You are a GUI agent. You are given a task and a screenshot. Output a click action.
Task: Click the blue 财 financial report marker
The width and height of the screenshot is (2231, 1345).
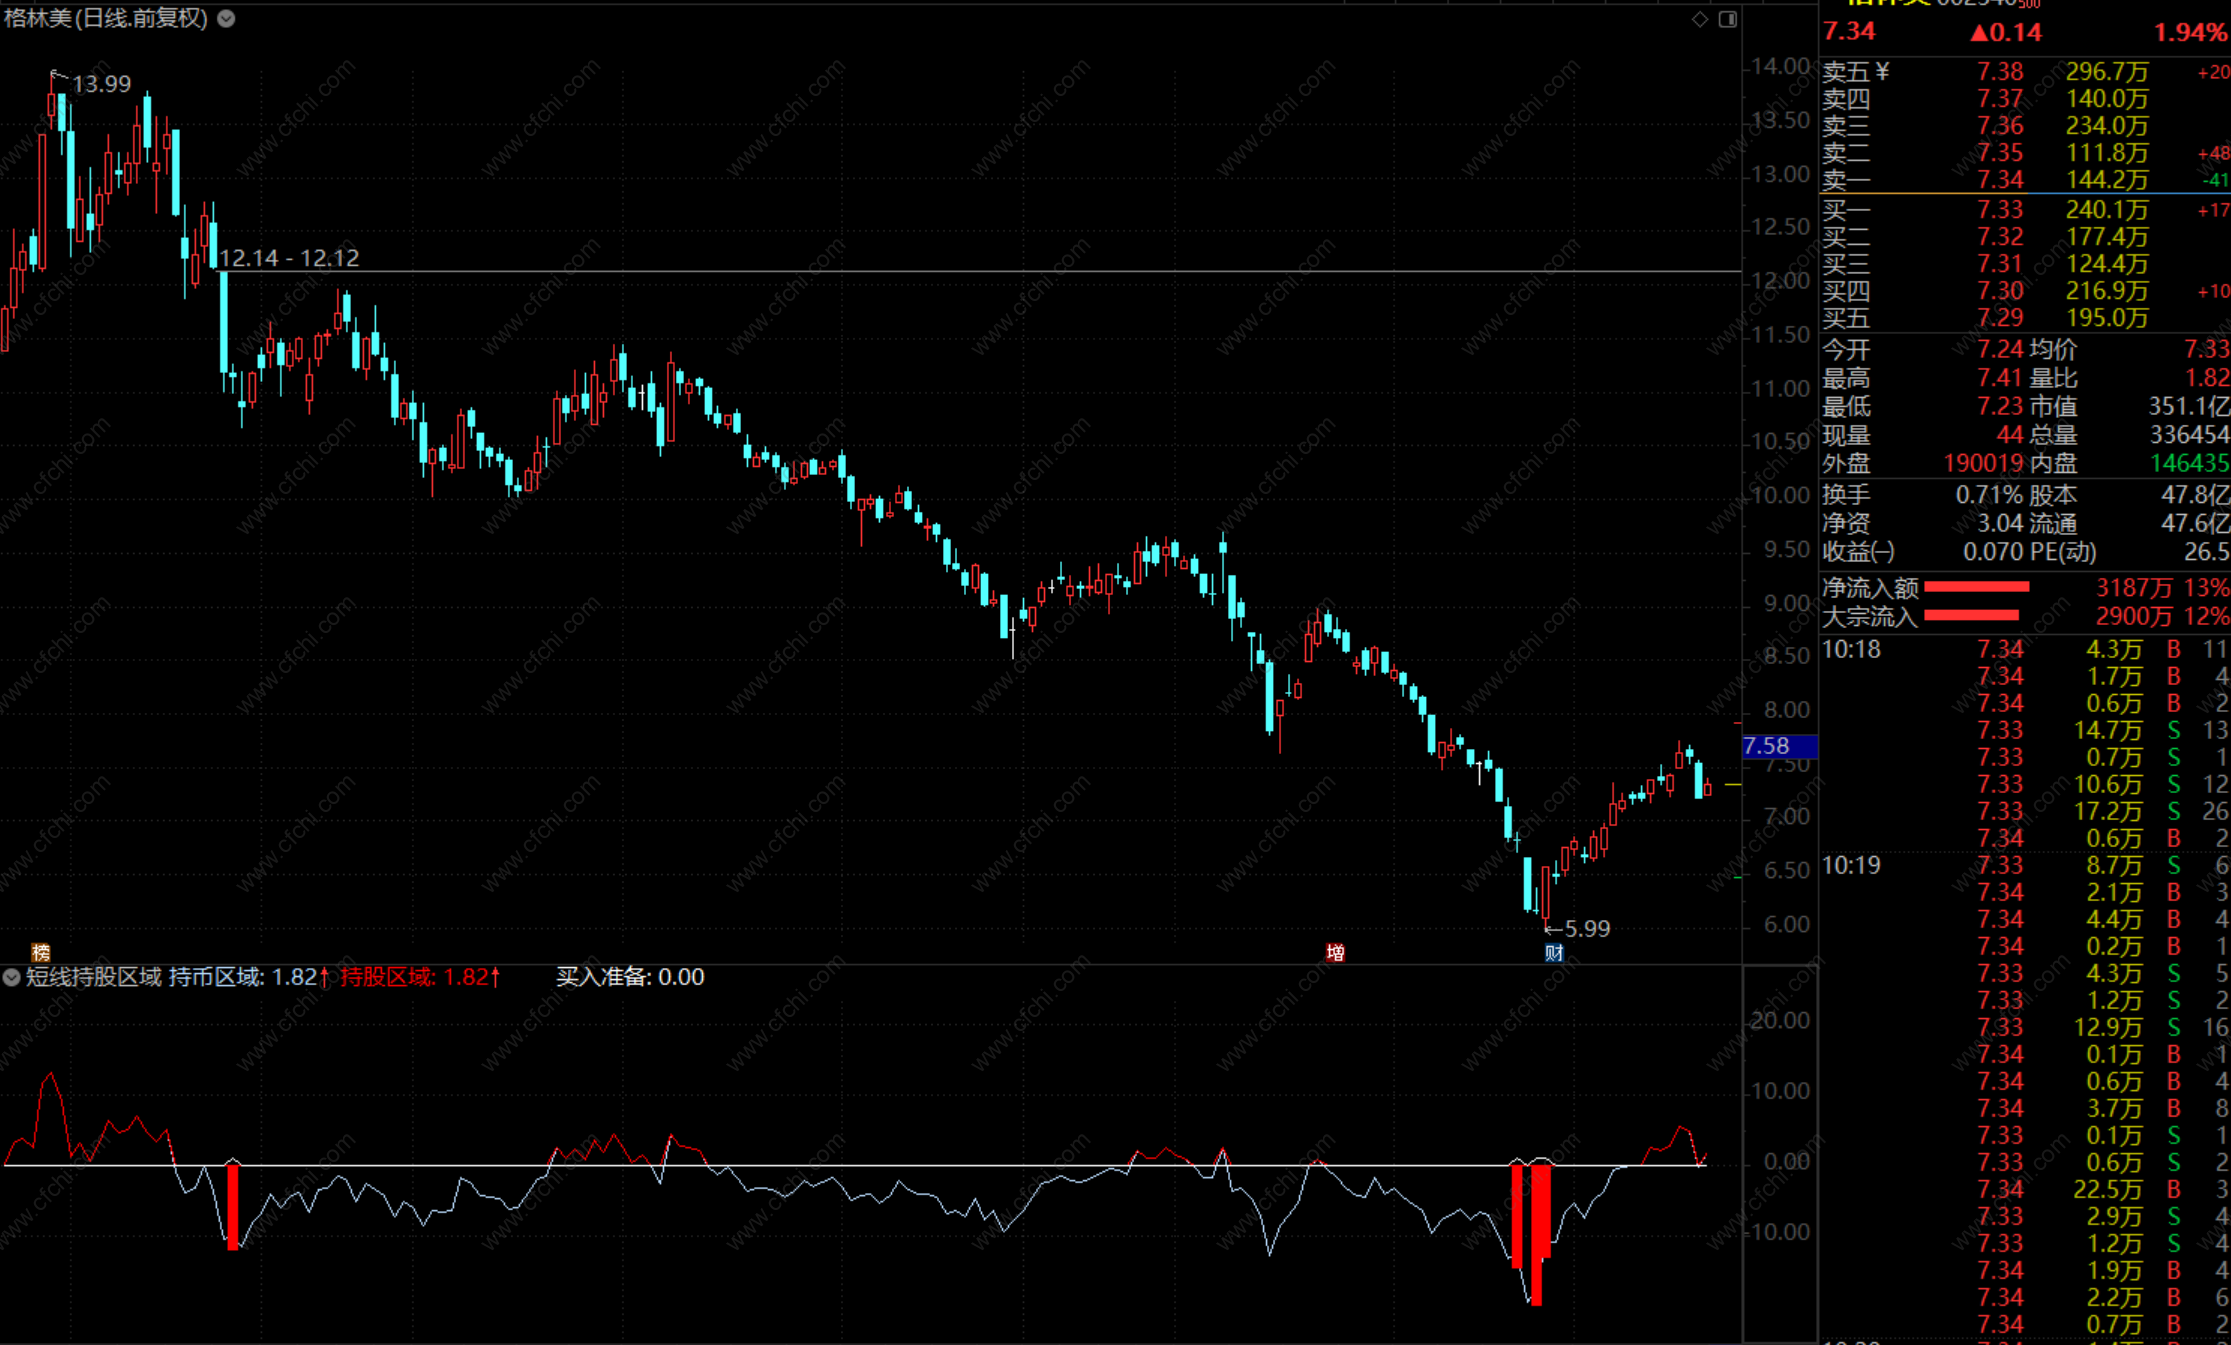tap(1553, 952)
